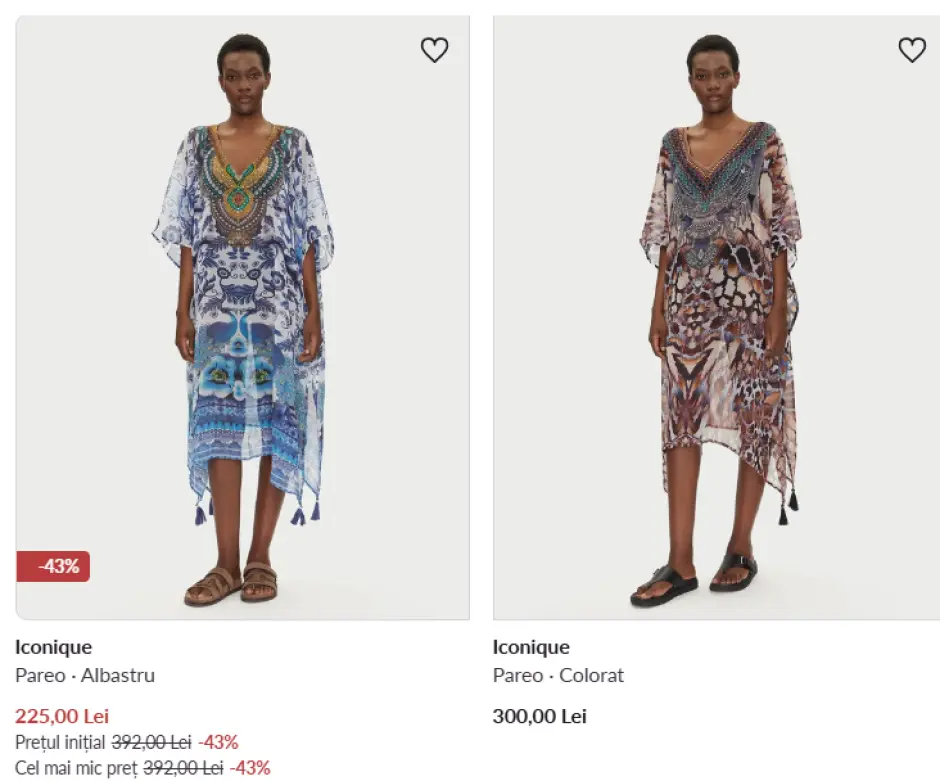Image resolution: width=940 pixels, height=781 pixels.
Task: Open the Pareo · Albastru product title
Action: [x=85, y=675]
